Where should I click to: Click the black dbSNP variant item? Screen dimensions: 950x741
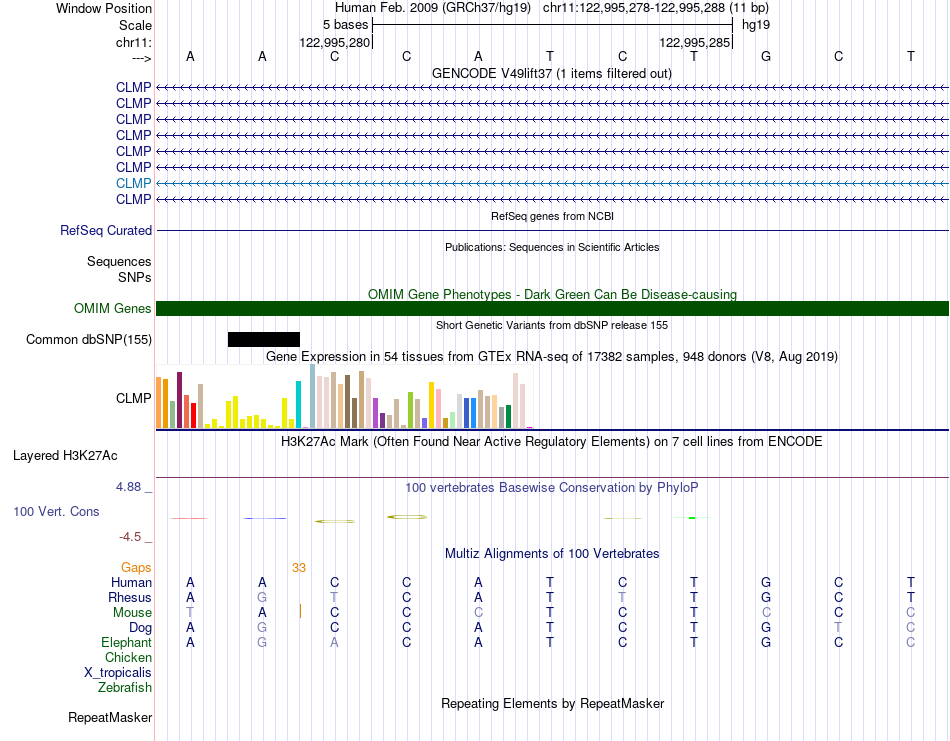coord(264,339)
